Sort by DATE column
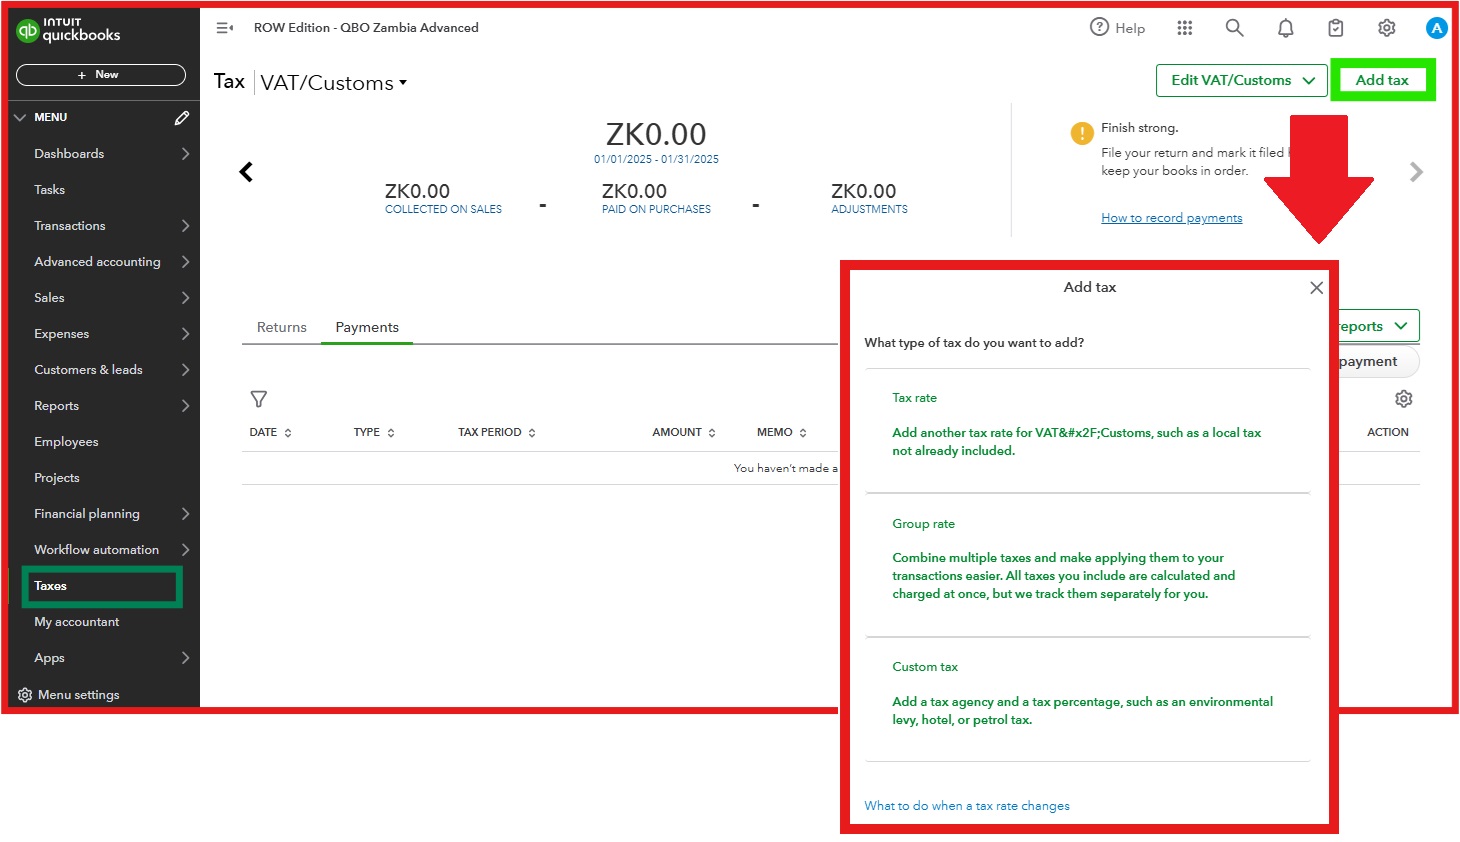Screen dimensions: 1460x842 [x=270, y=433]
